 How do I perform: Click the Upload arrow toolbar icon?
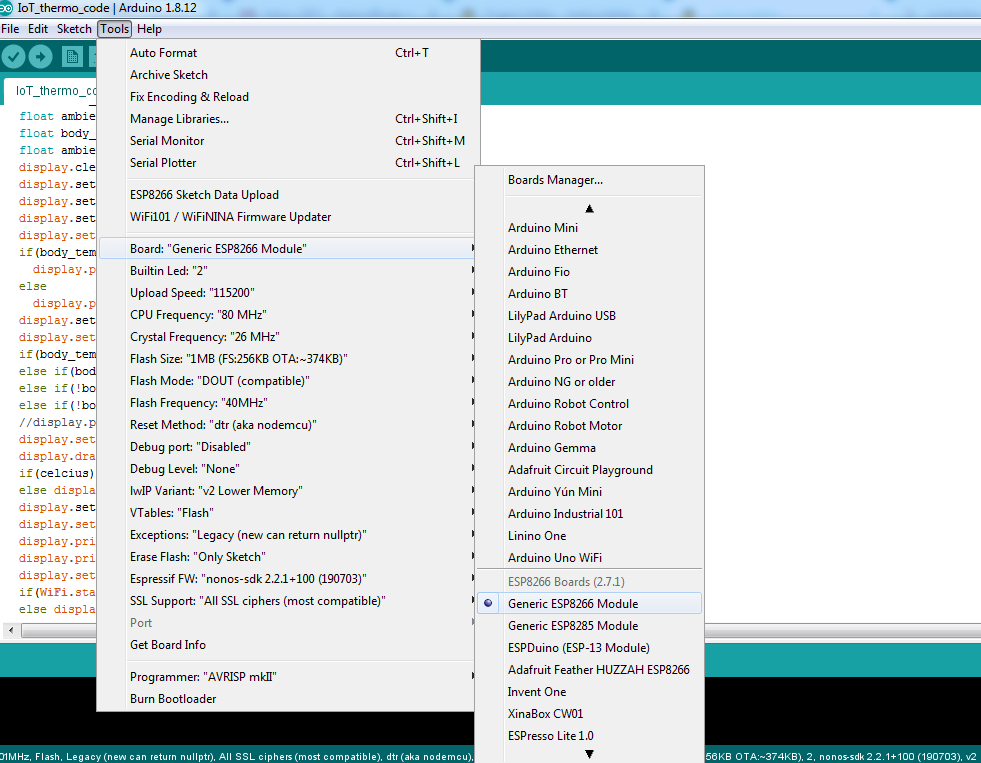[41, 57]
